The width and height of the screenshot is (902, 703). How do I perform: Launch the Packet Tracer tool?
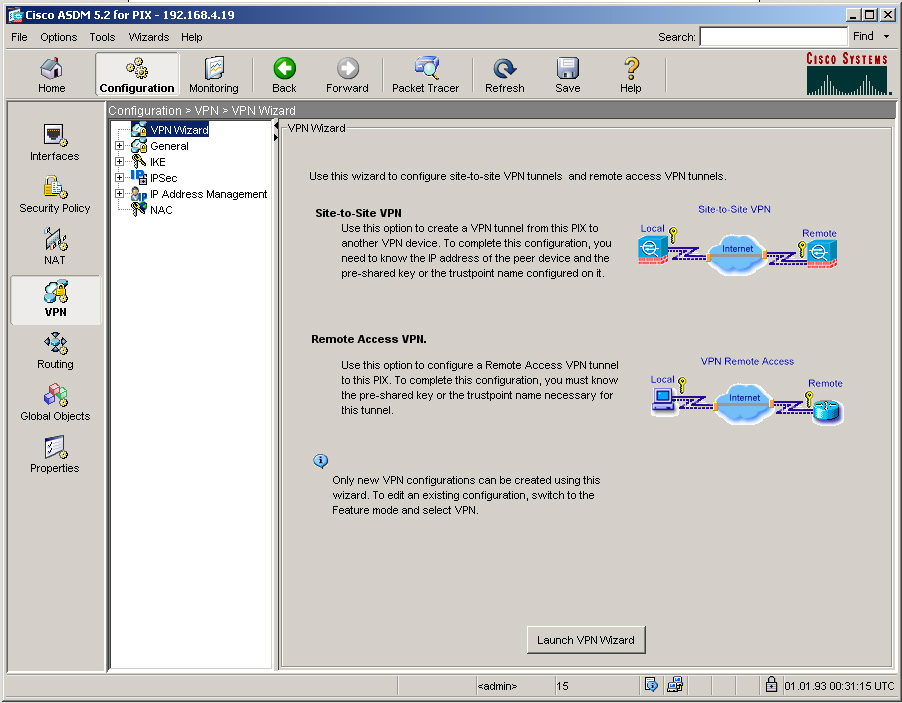425,75
